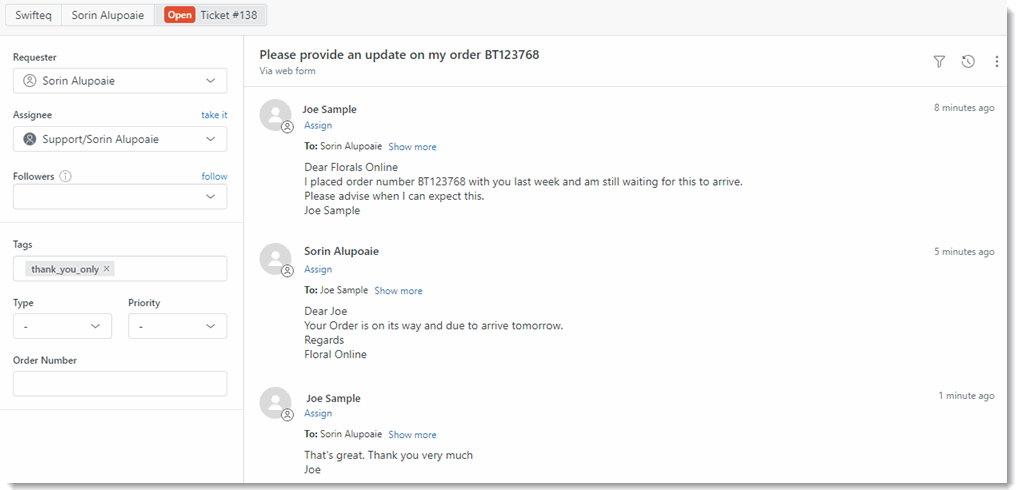Show more recipients on first message
Viewport: 1016px width, 490px height.
(x=412, y=147)
